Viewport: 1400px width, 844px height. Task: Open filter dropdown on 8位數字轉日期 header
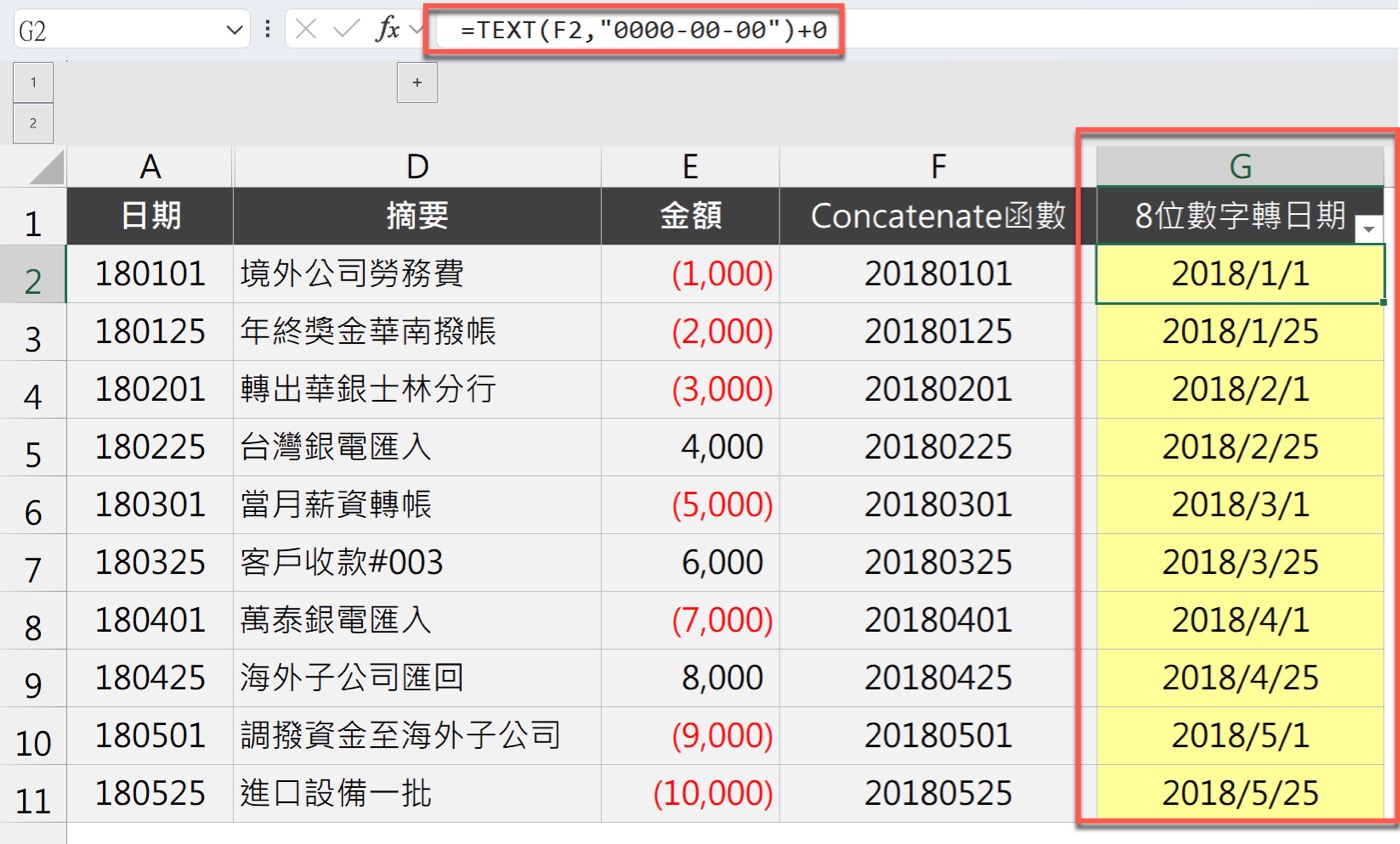click(x=1369, y=230)
